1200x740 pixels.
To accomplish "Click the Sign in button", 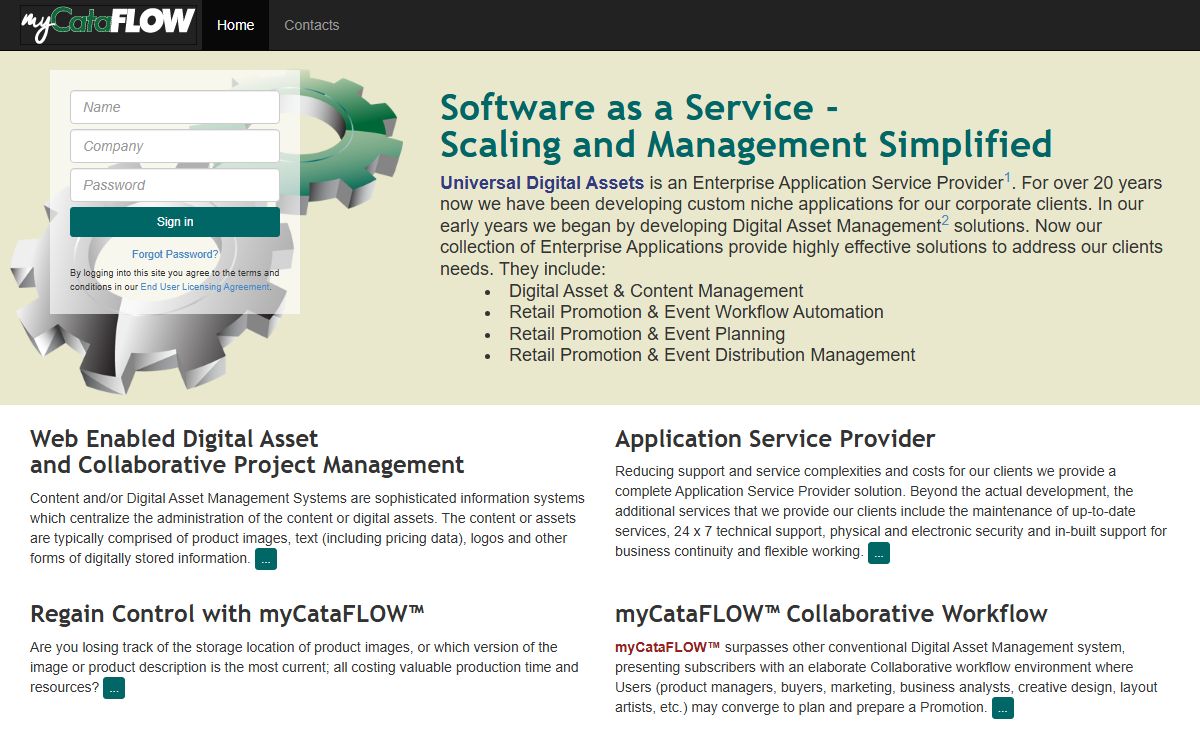I will click(175, 222).
